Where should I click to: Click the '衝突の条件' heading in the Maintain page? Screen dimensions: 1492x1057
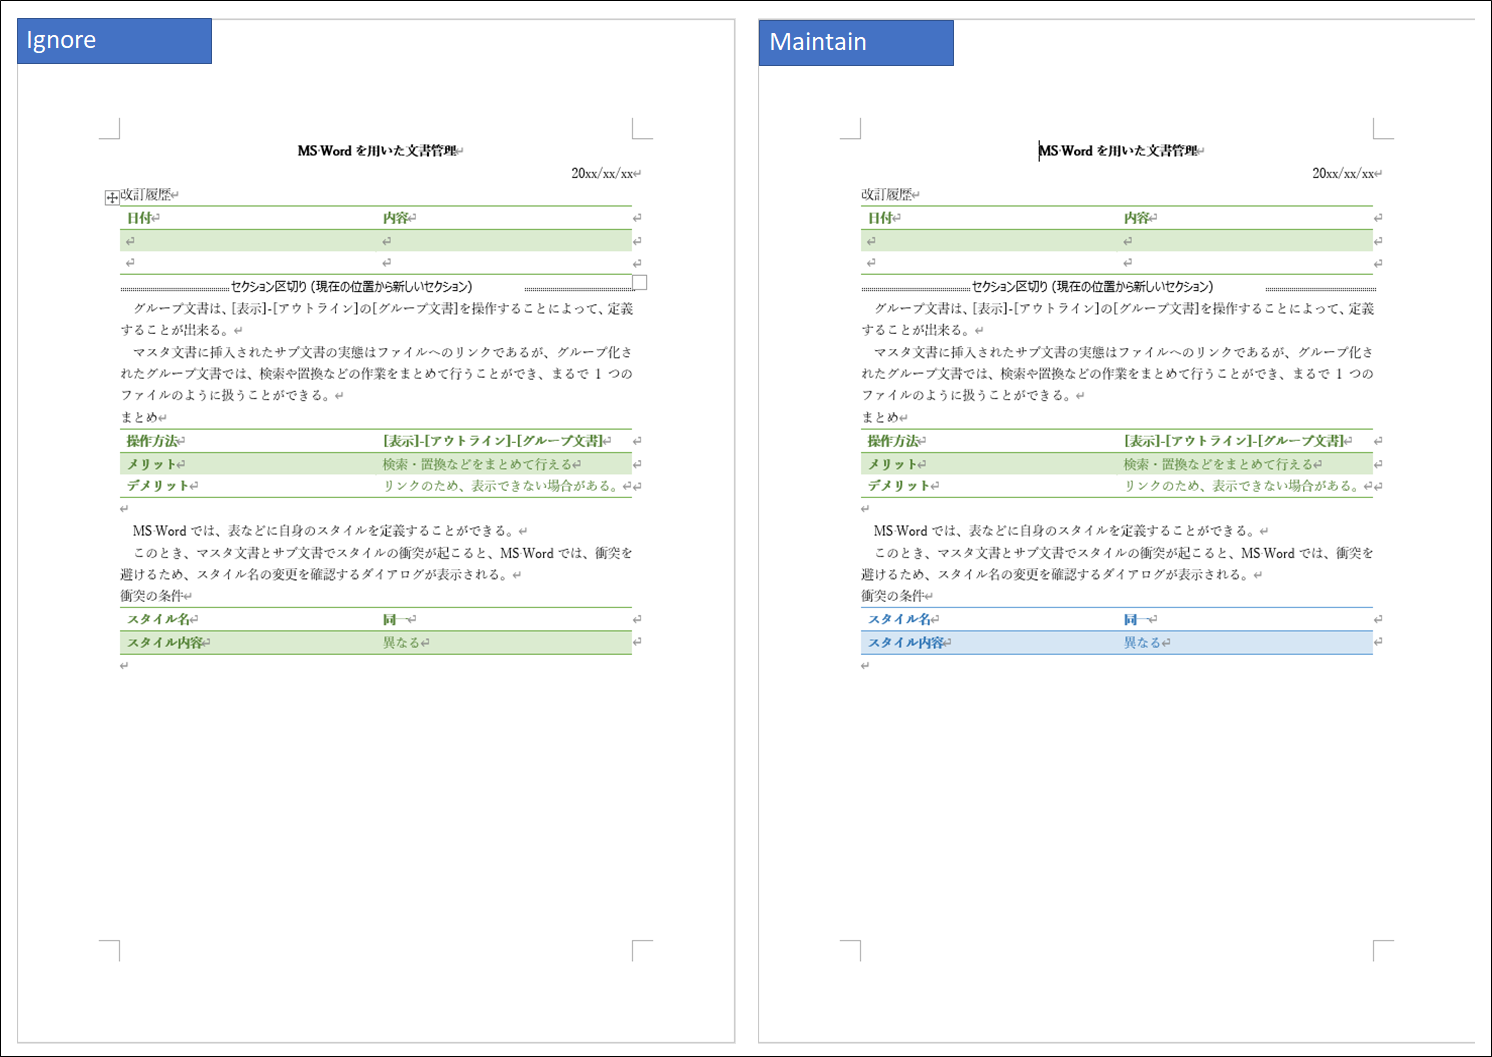pyautogui.click(x=893, y=596)
